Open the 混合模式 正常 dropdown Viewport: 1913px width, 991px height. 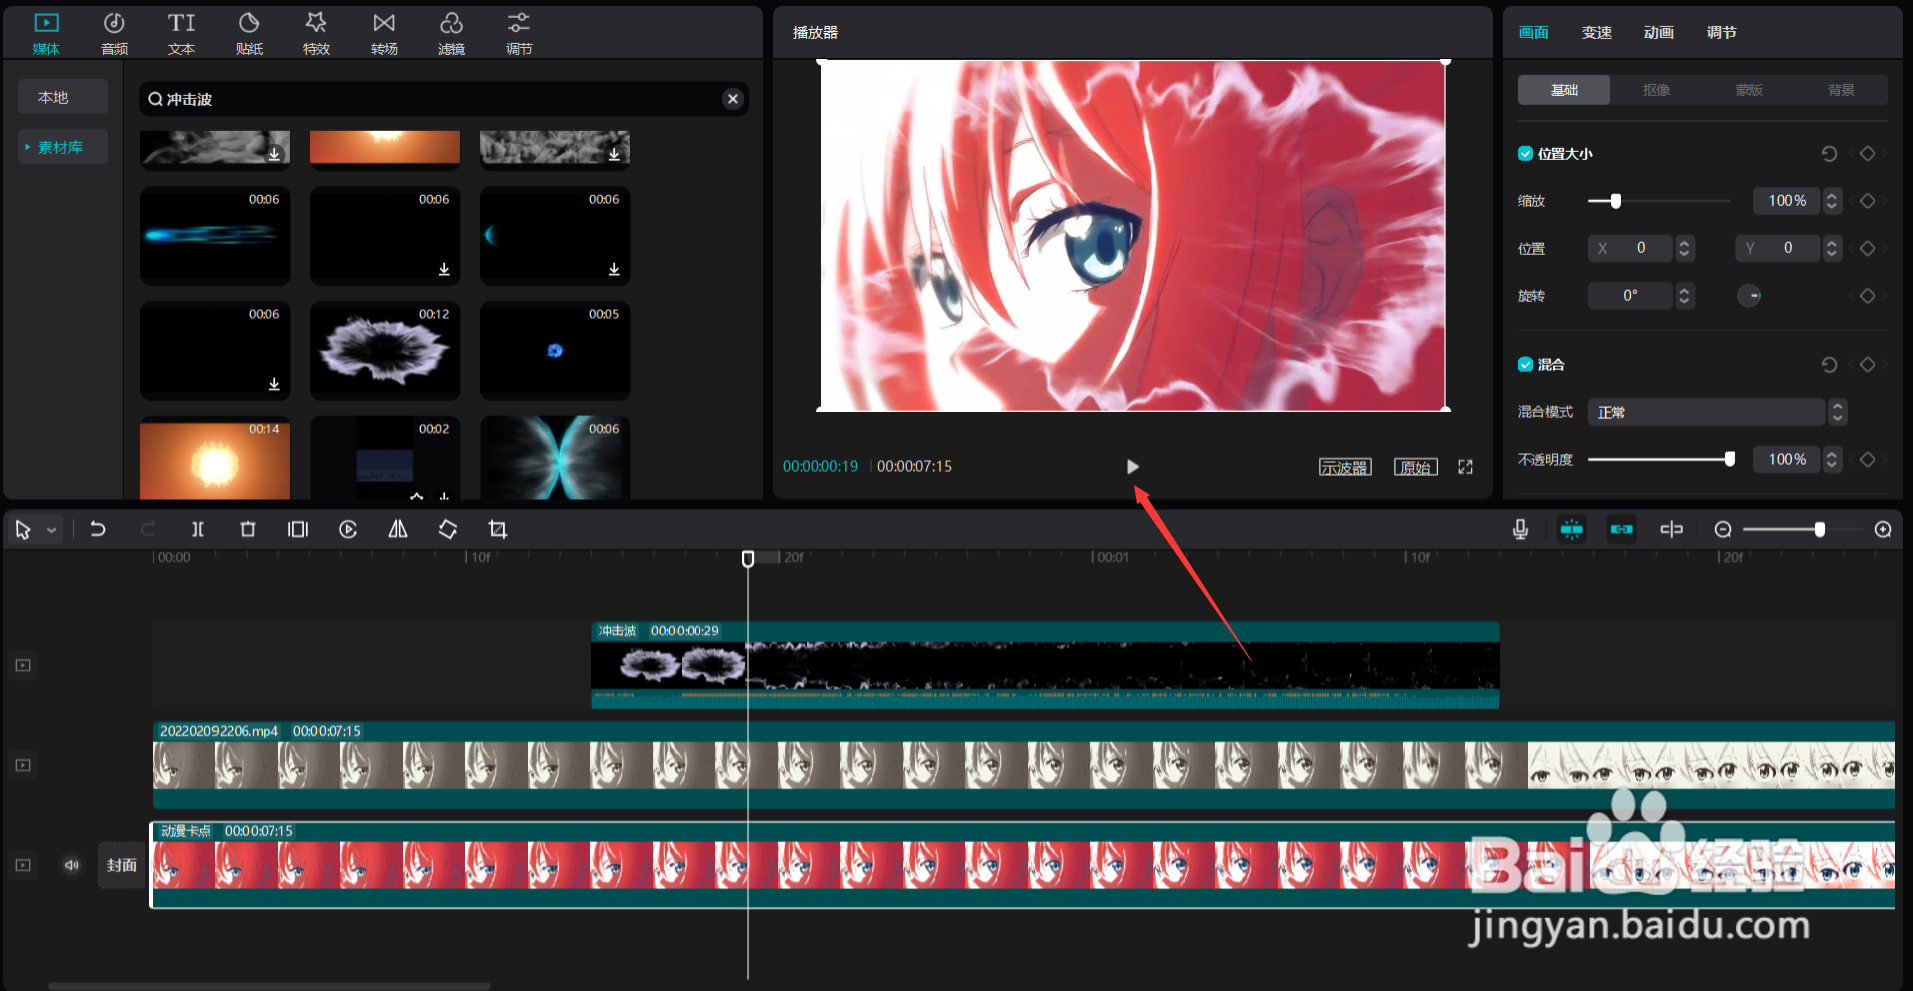tap(1716, 412)
